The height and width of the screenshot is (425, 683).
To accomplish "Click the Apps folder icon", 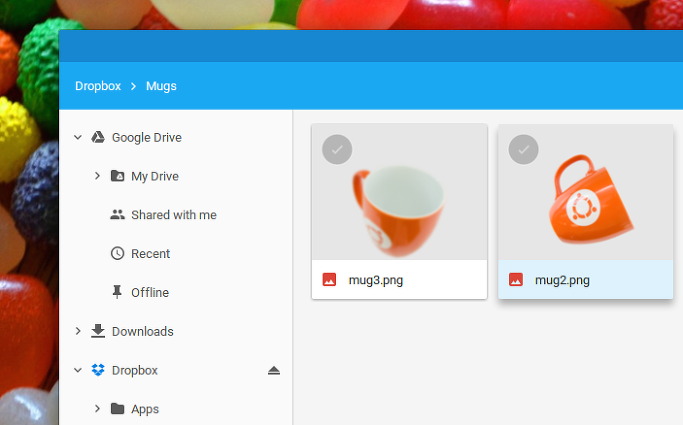I will 117,409.
